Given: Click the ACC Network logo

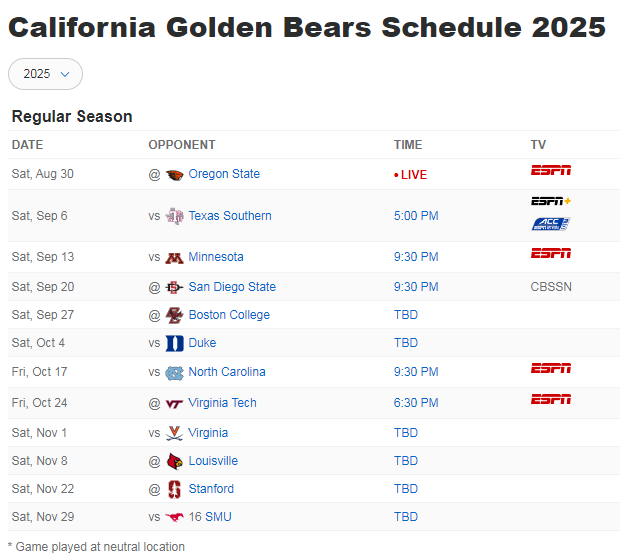Looking at the screenshot, I should [x=551, y=224].
